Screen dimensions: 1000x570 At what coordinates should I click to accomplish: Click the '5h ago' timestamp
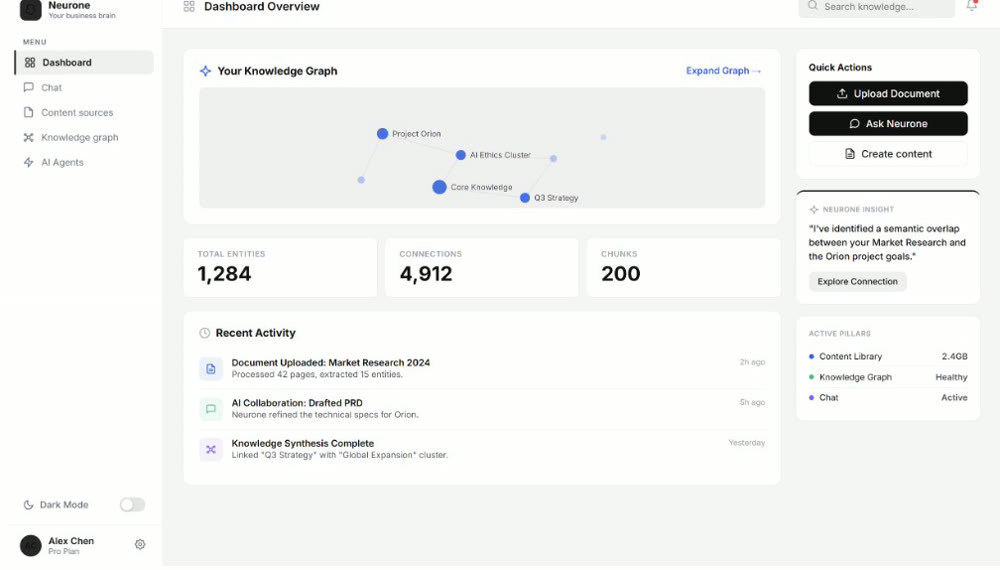tap(752, 402)
